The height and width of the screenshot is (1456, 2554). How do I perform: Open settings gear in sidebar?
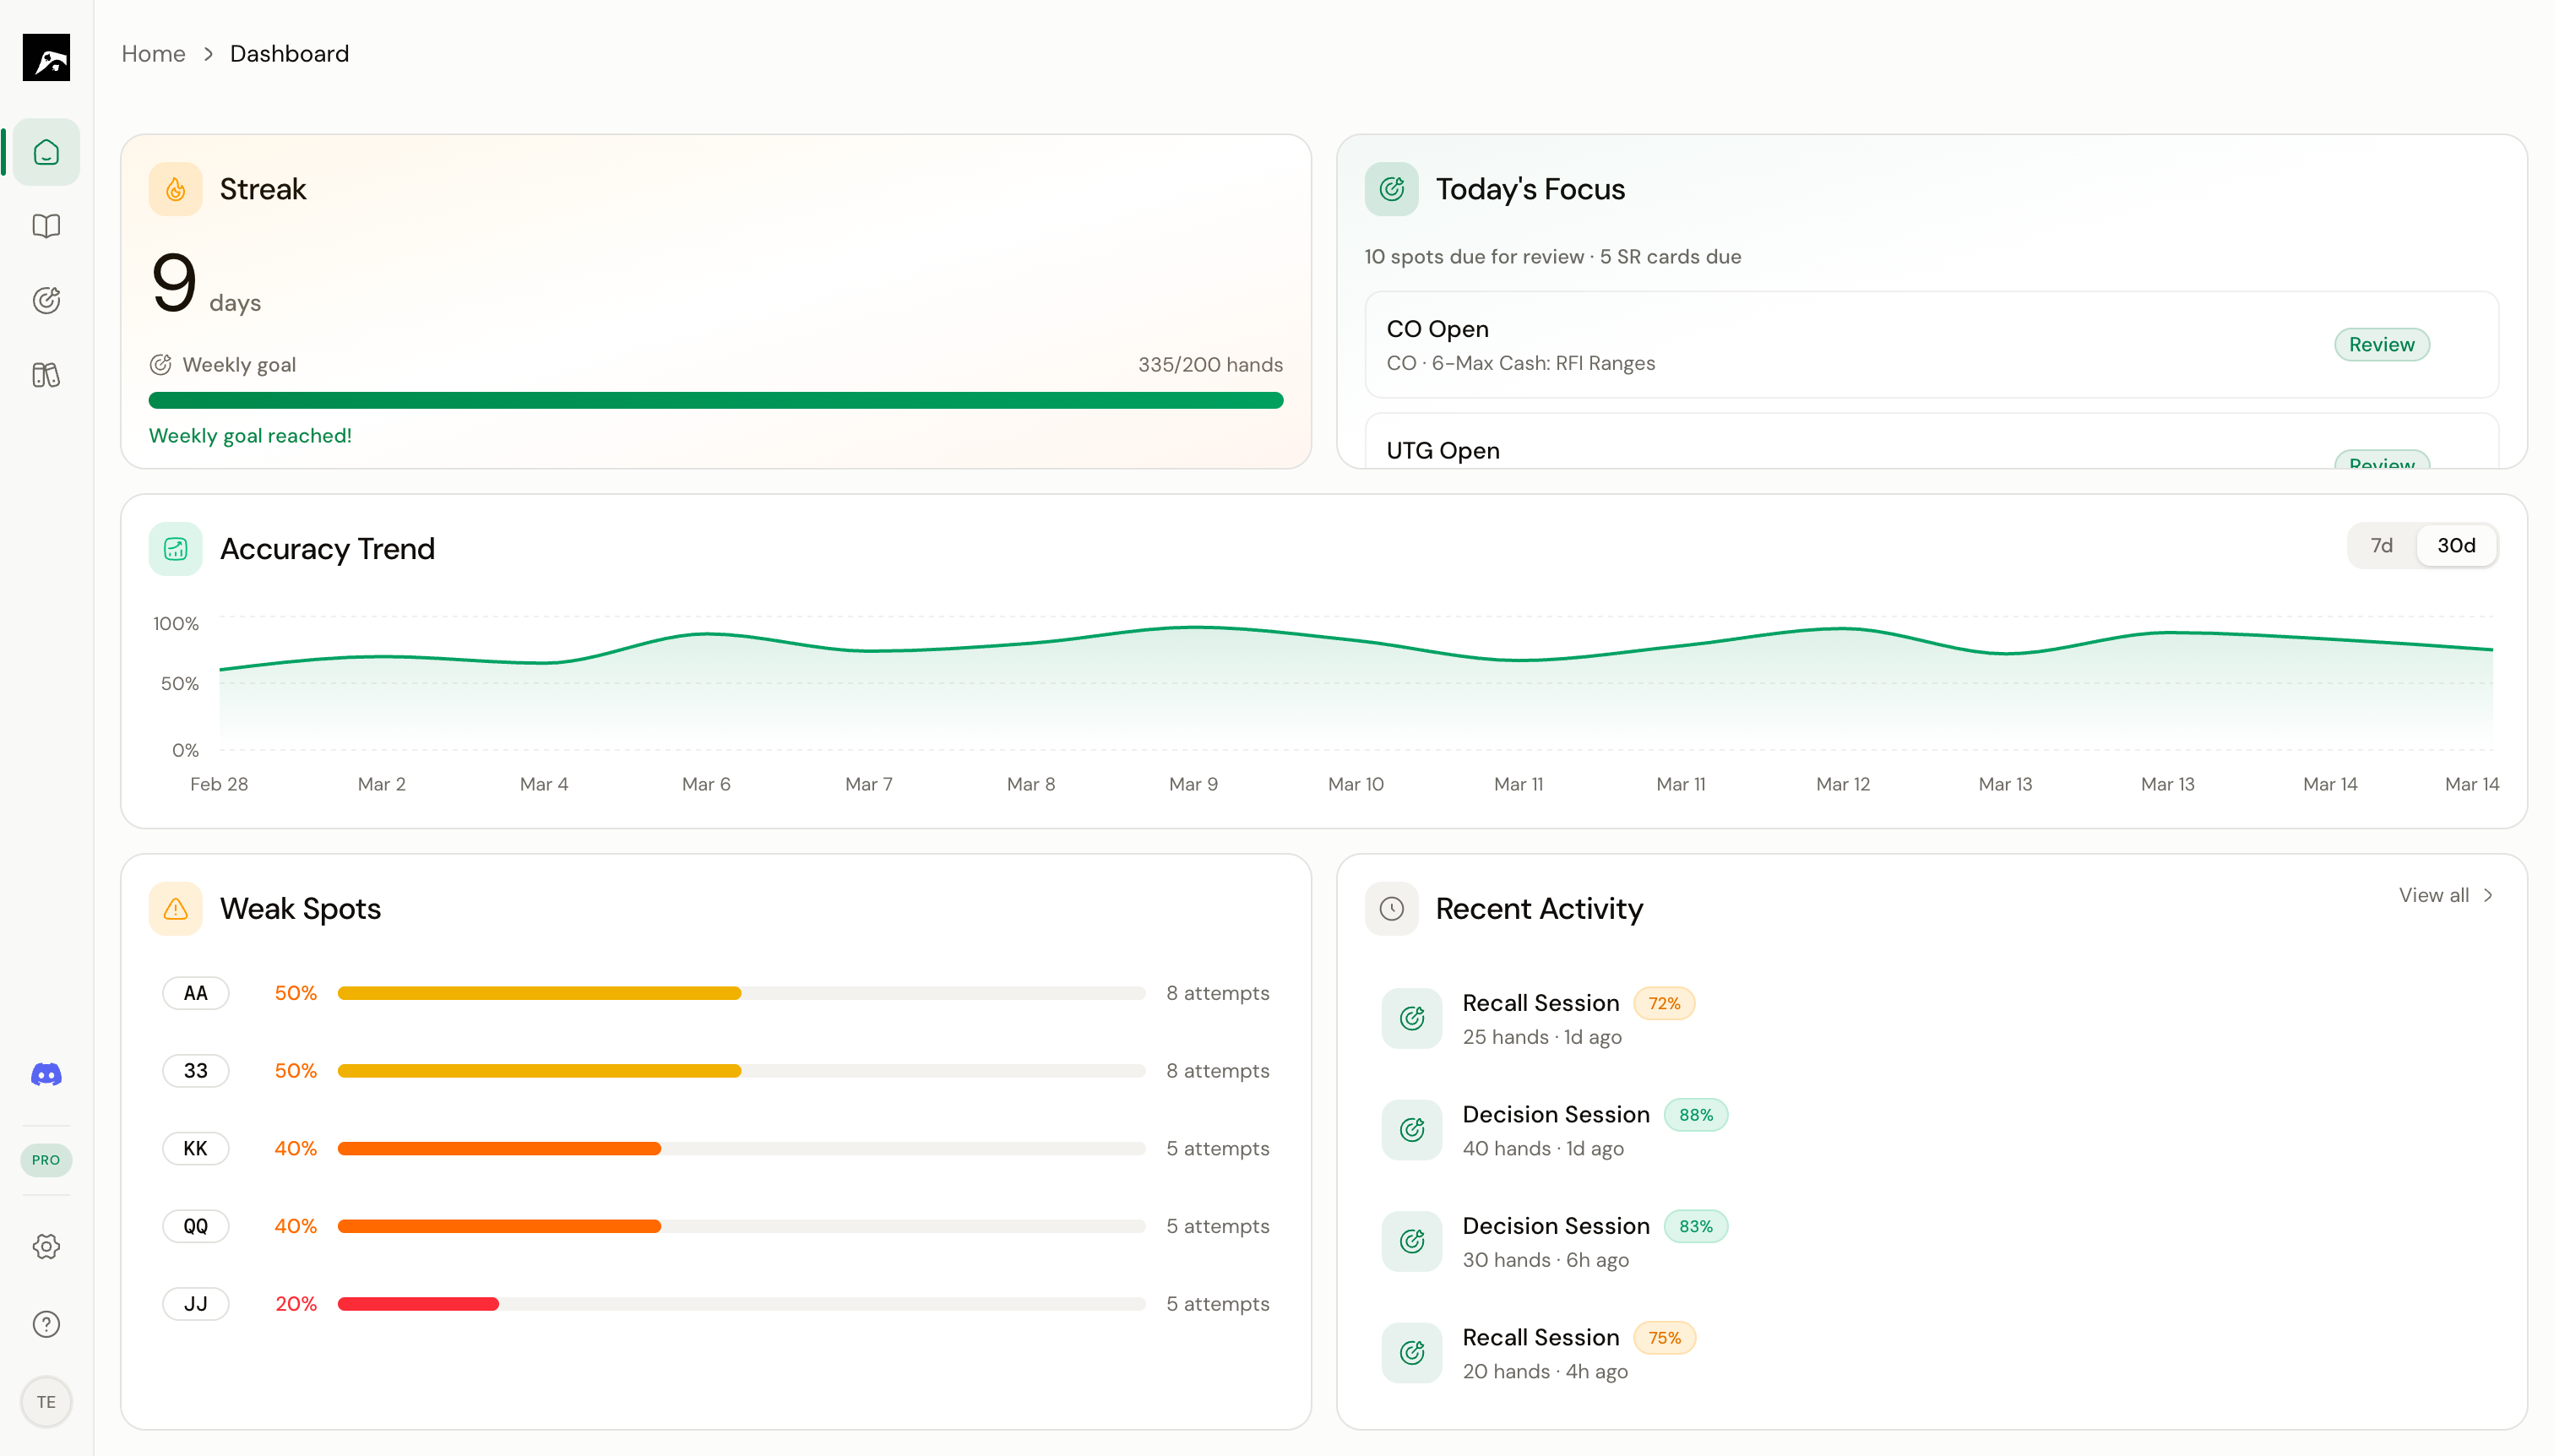coord(46,1246)
